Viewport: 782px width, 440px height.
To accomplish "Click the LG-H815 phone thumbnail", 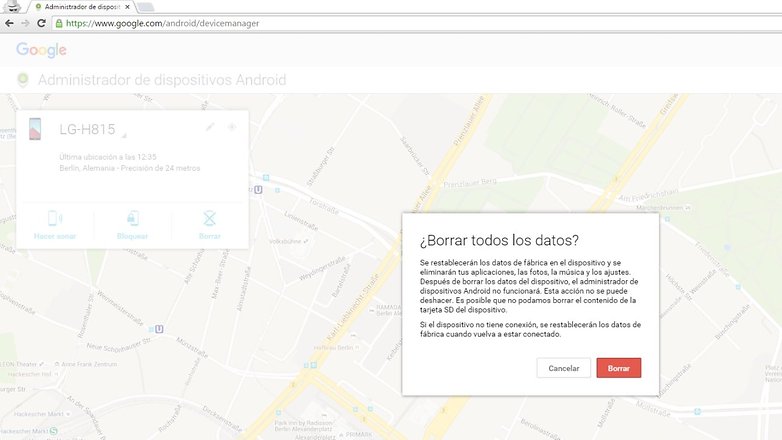I will tap(35, 129).
